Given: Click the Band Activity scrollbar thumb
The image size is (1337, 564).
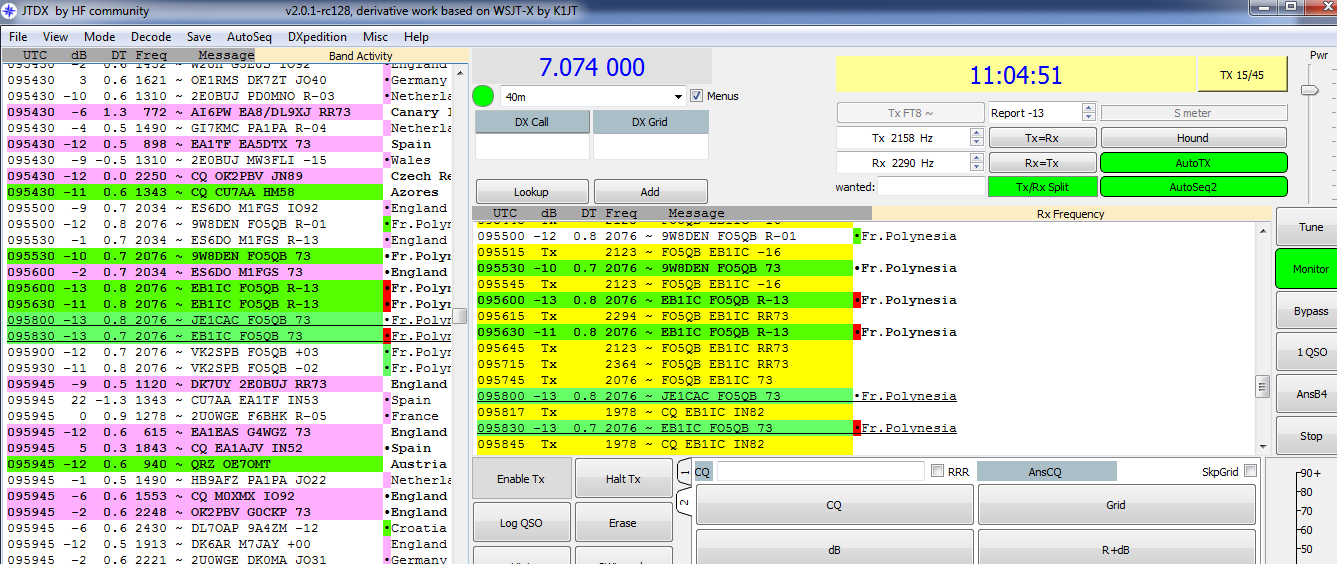Looking at the screenshot, I should pos(460,316).
